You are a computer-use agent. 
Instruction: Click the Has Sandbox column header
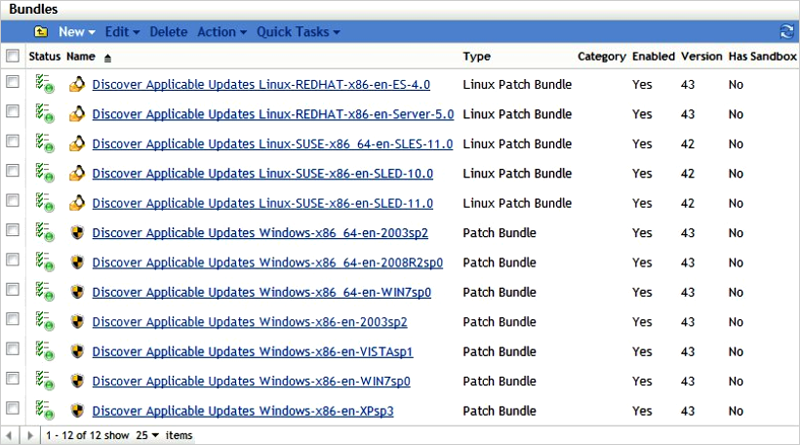point(762,56)
